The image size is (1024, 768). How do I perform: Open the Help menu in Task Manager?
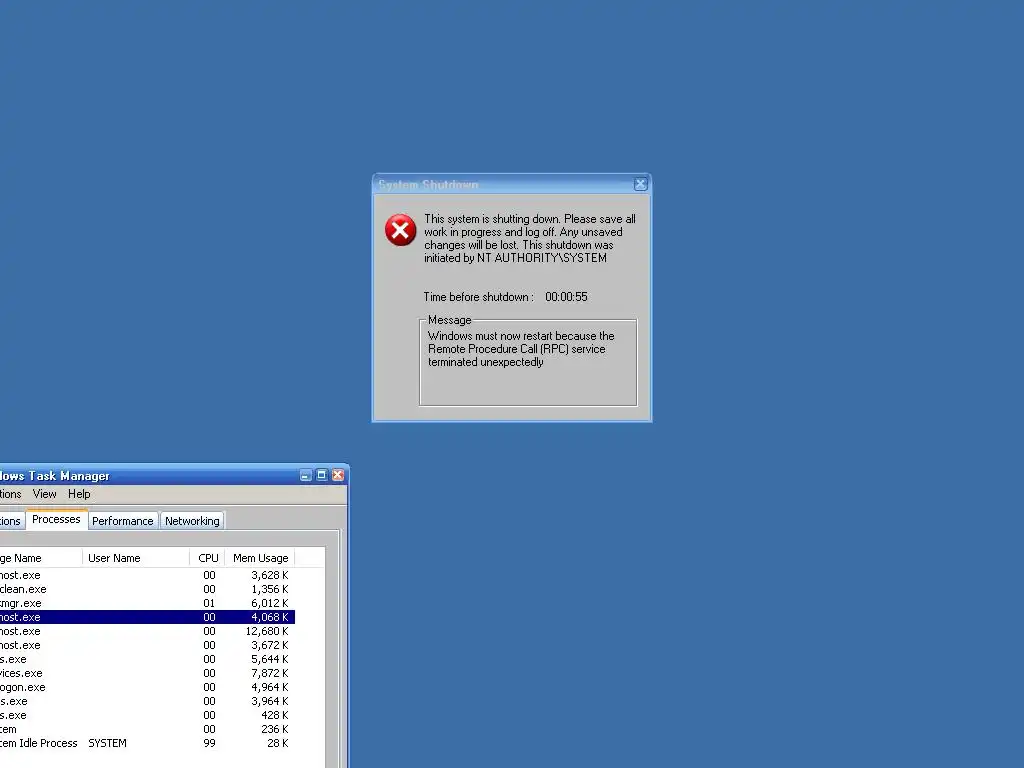pos(79,494)
